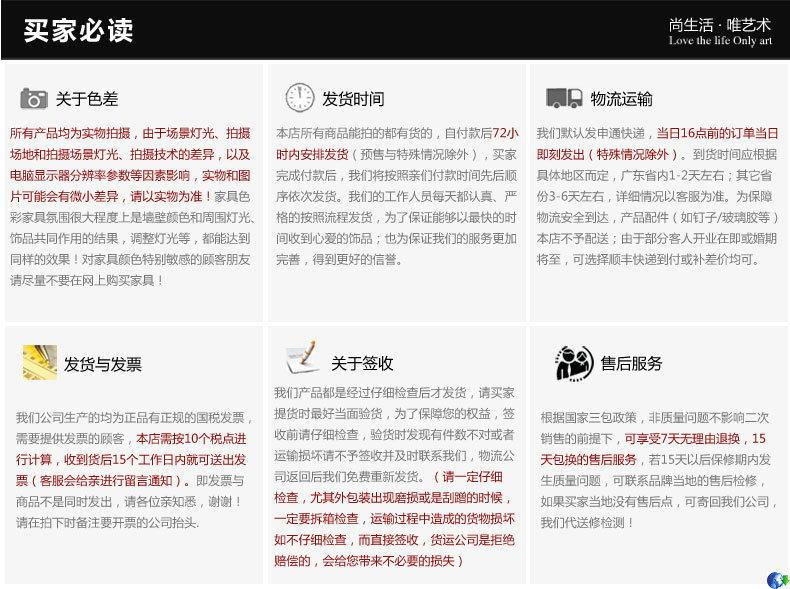The image size is (790, 589).
Task: Click the 尚生活·唯艺术 slogan text
Action: (720, 25)
